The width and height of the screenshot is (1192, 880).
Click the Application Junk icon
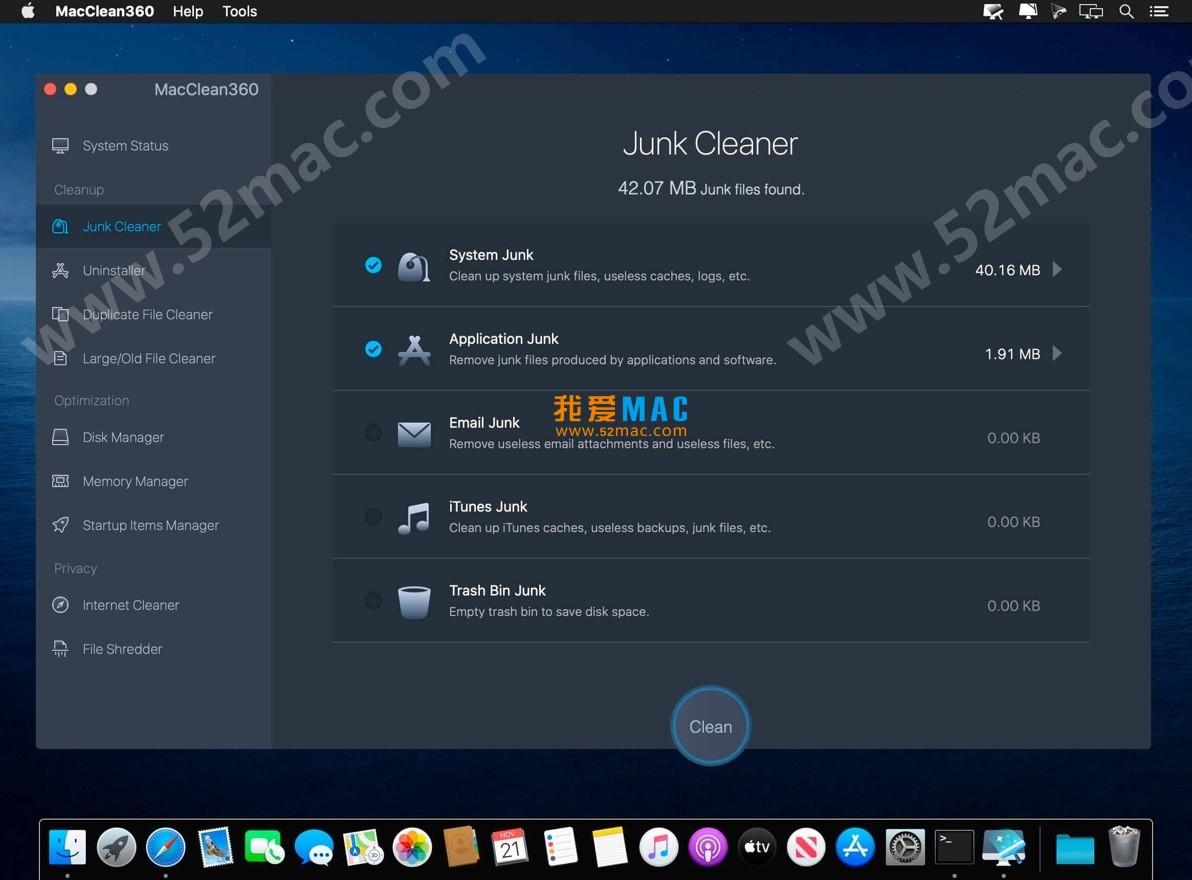click(x=414, y=350)
